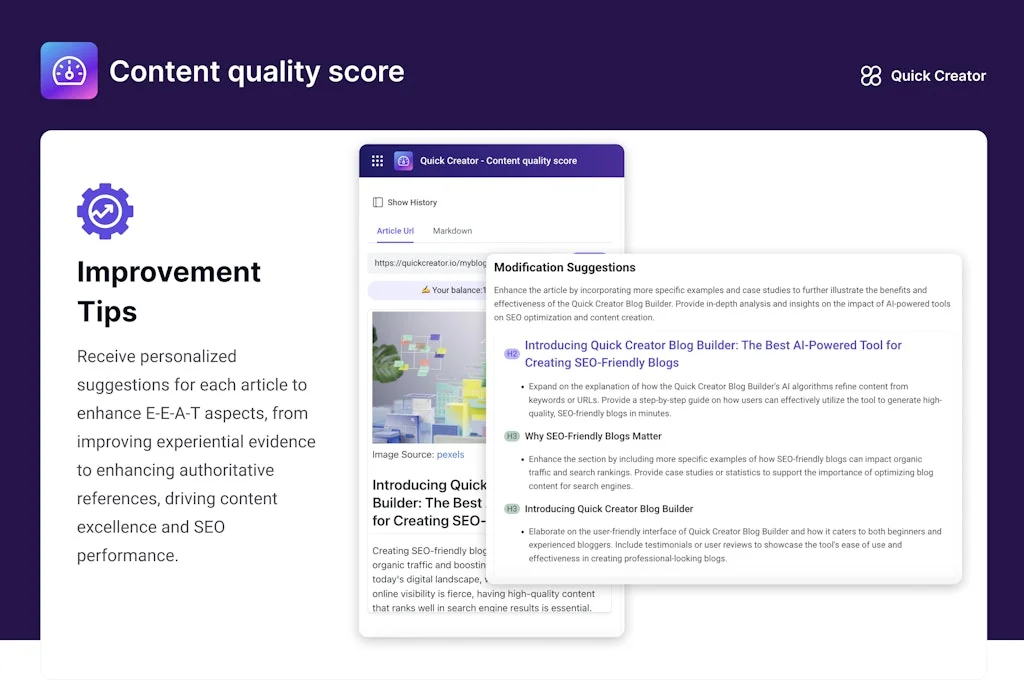Click the Show History panel icon
Viewport: 1024px width, 680px height.
pyautogui.click(x=377, y=202)
